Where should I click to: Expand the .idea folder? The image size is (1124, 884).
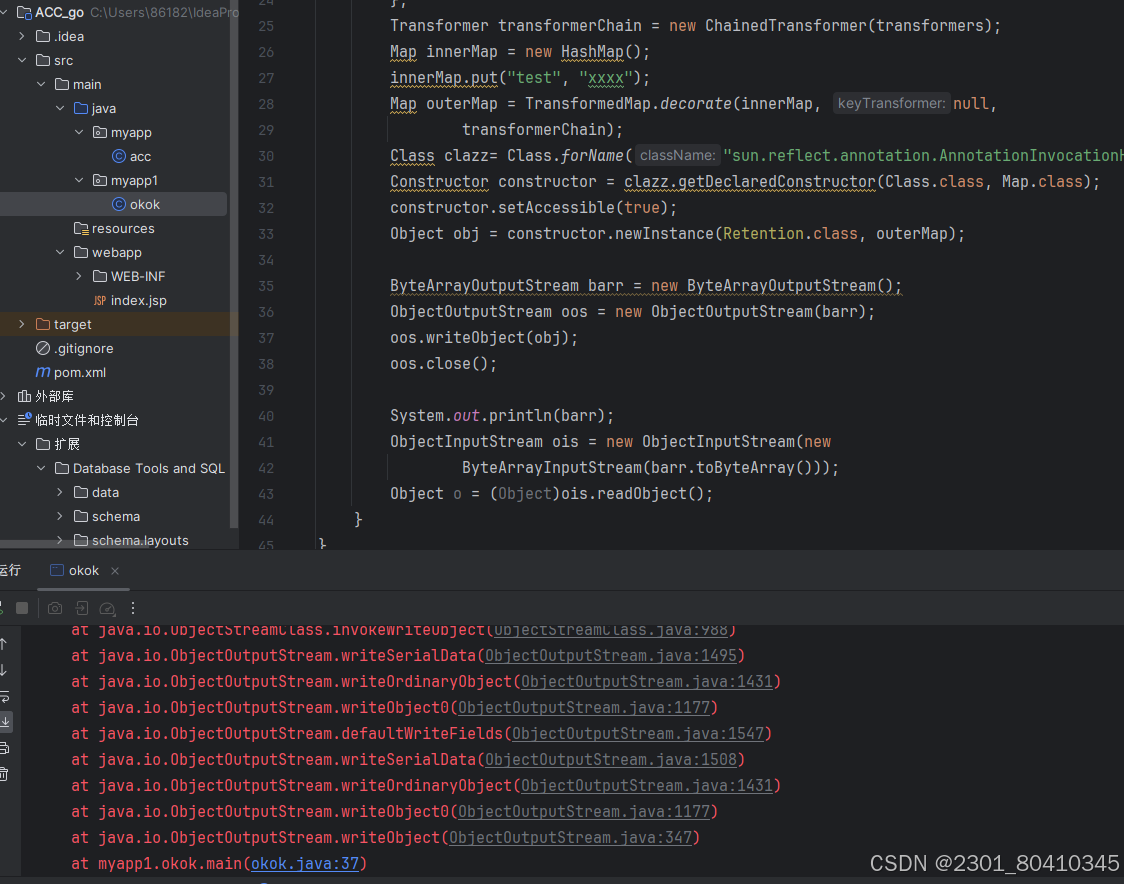tap(22, 36)
